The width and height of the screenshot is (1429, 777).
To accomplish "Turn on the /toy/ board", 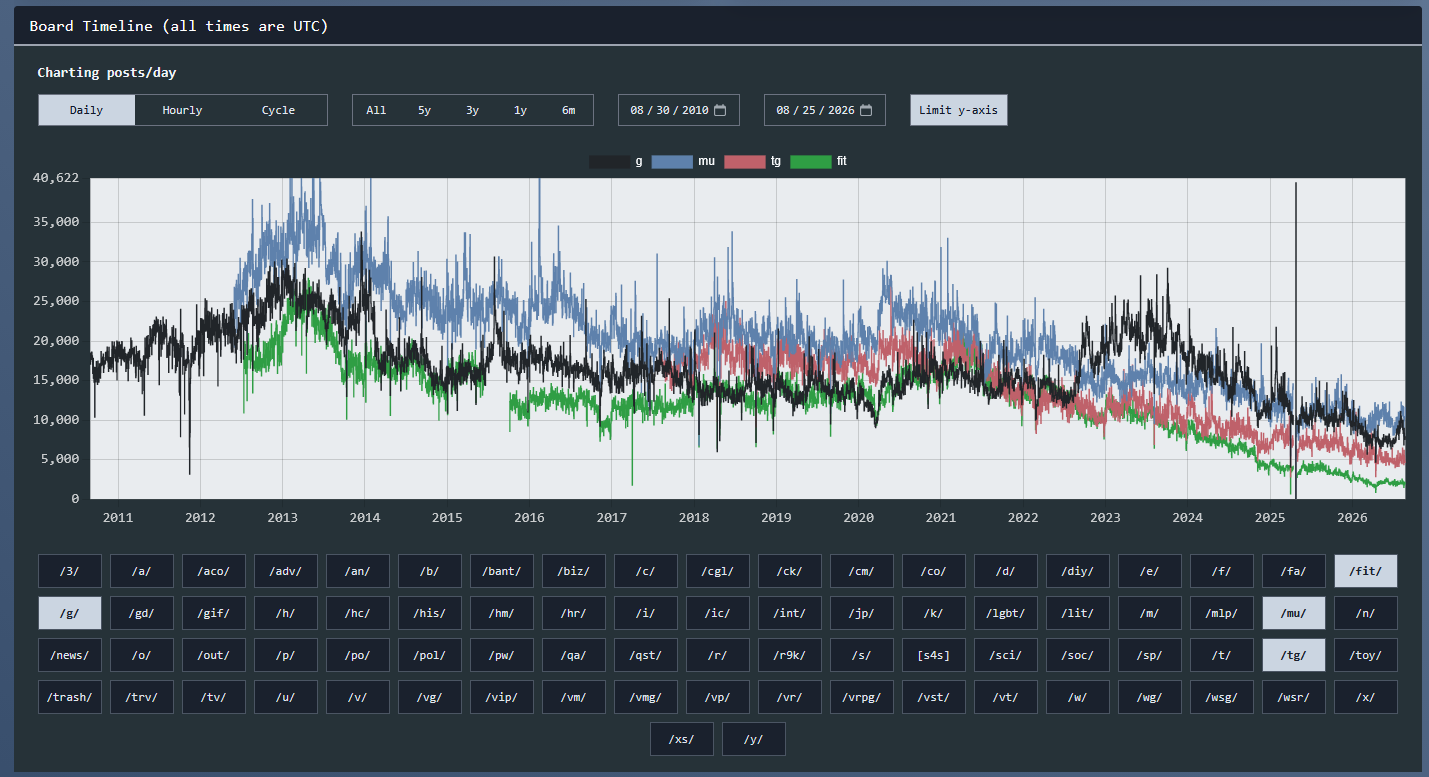I will 1365,655.
